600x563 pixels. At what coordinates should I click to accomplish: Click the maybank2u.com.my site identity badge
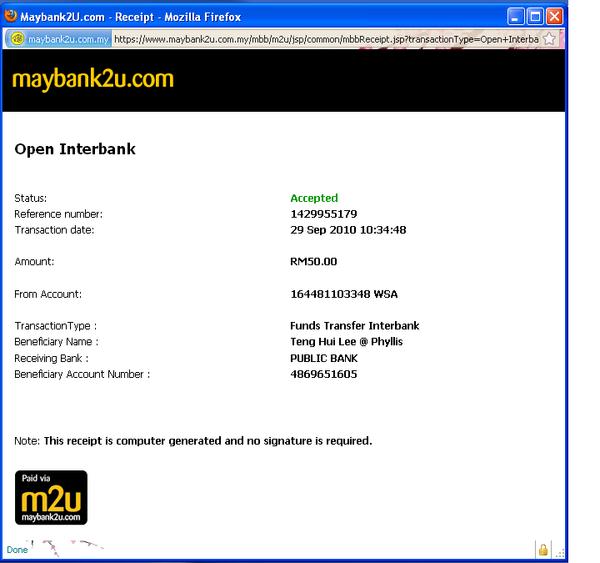tap(59, 39)
